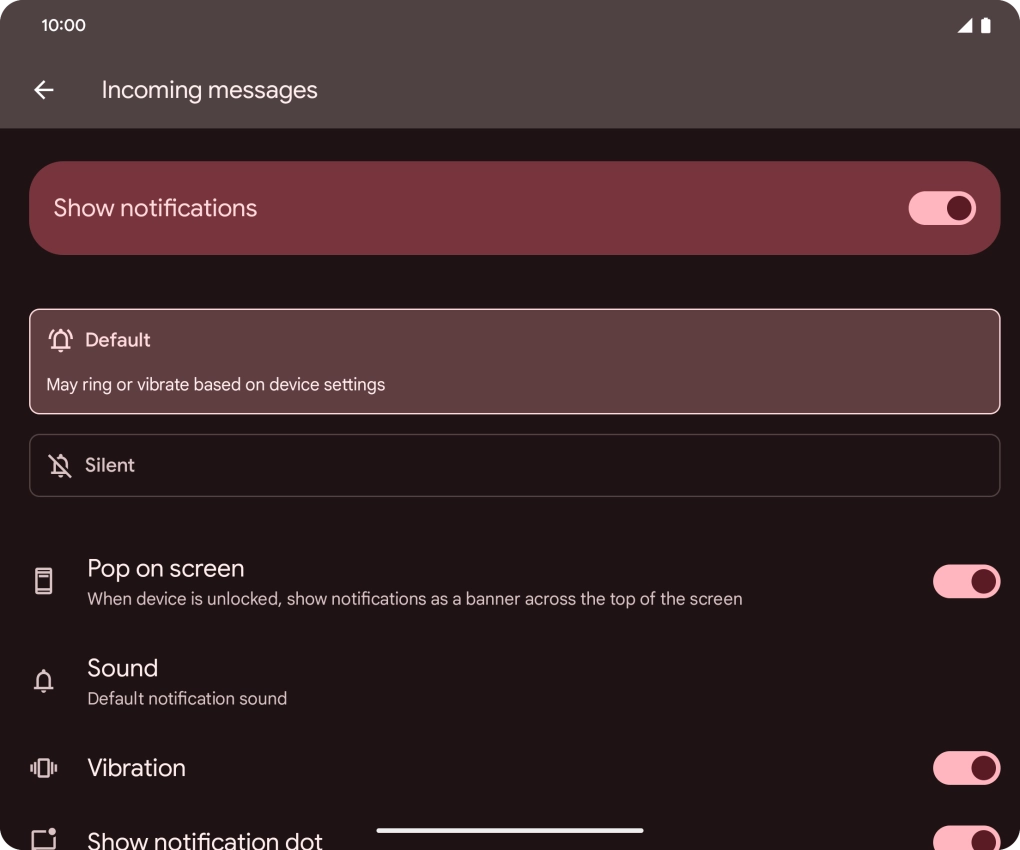Image resolution: width=1020 pixels, height=850 pixels.
Task: Click the bell icon beside Sound
Action: click(x=43, y=681)
